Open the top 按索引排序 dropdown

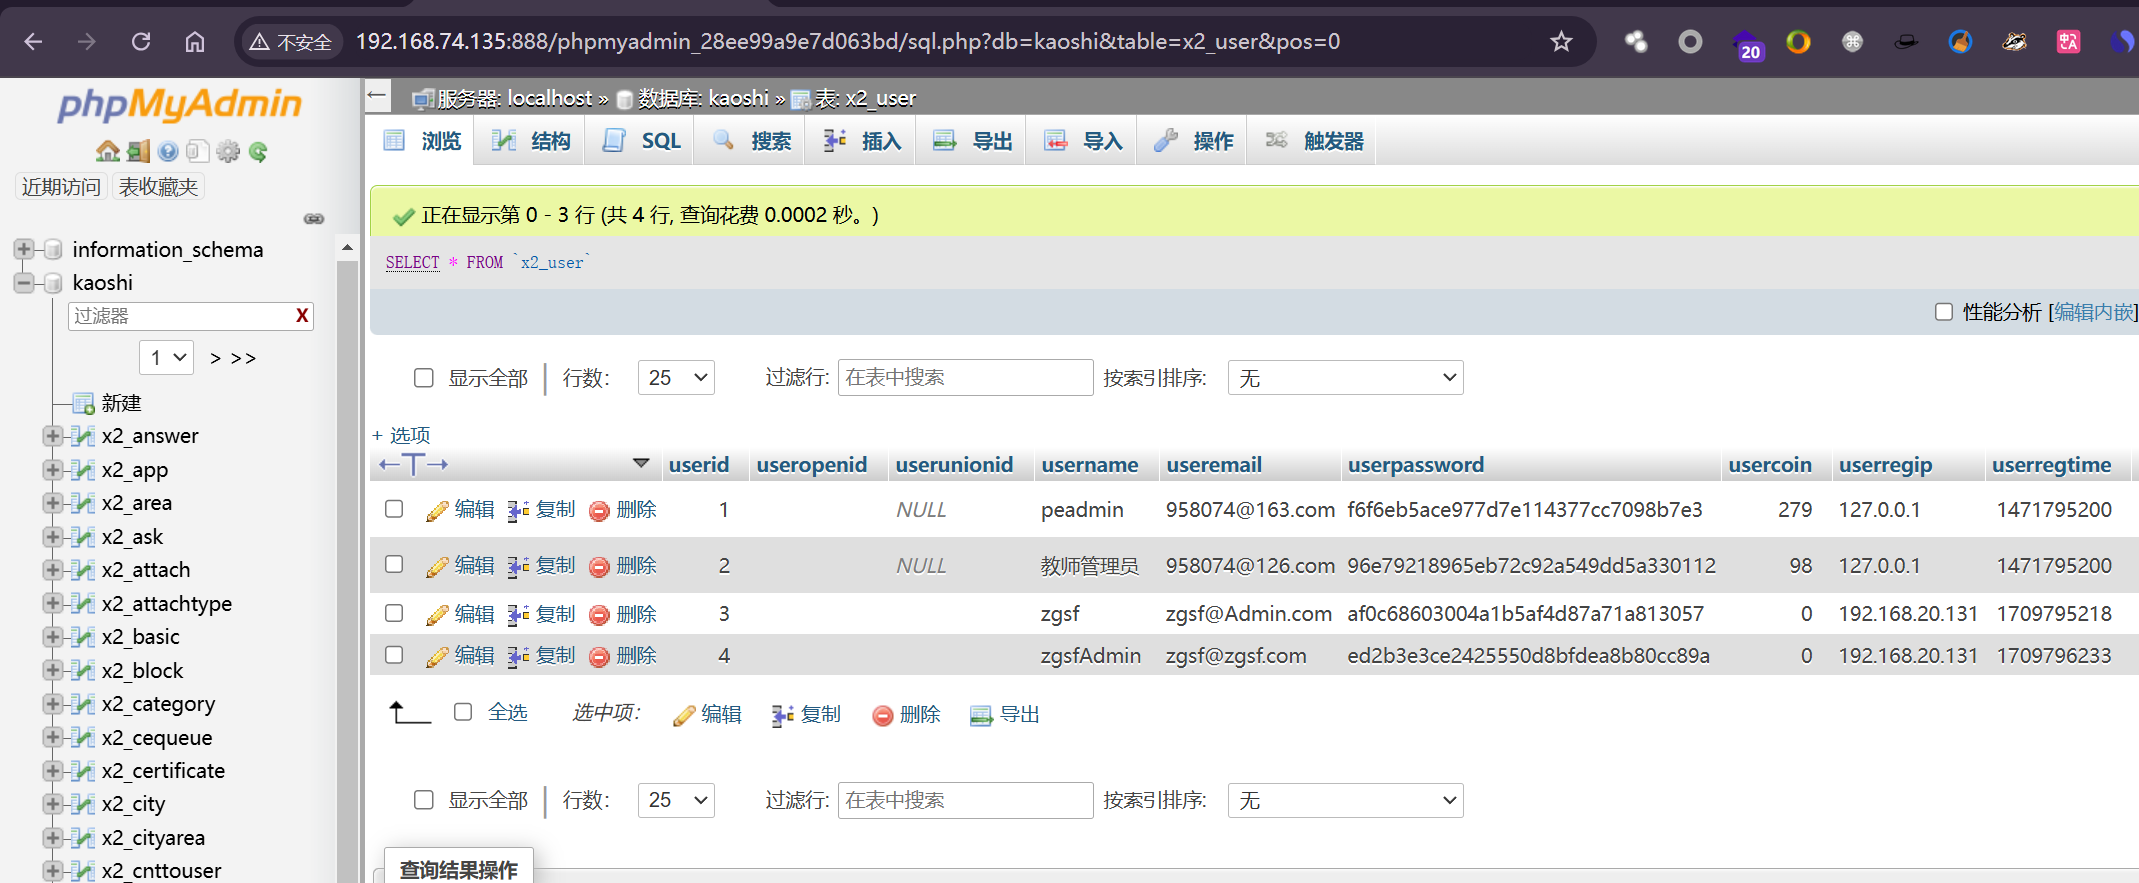[x=1345, y=378]
